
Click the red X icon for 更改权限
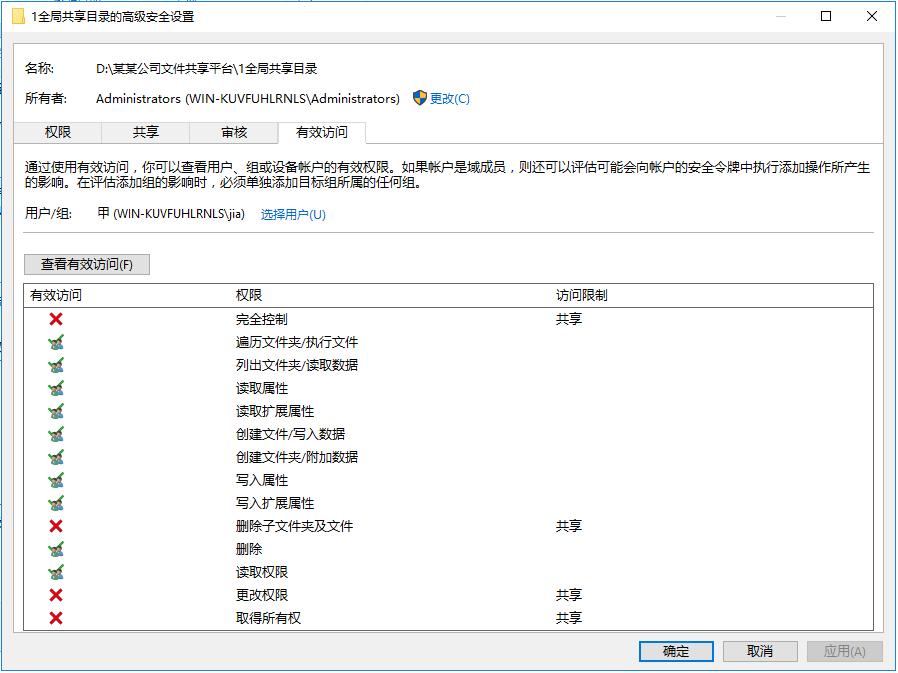(57, 594)
